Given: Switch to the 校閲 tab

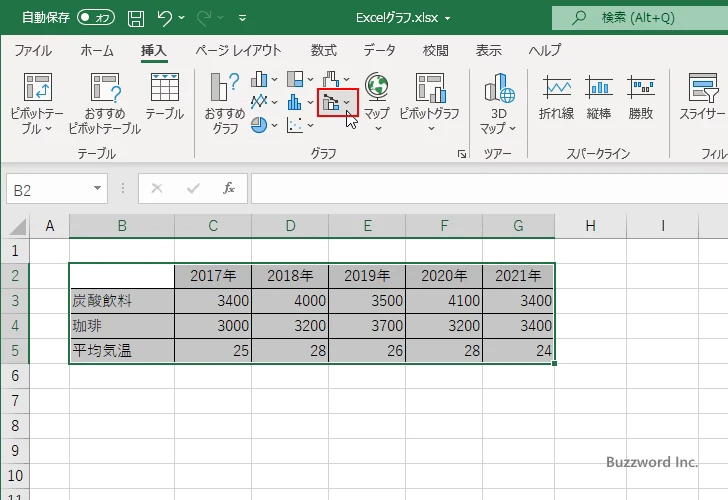Looking at the screenshot, I should click(x=436, y=50).
